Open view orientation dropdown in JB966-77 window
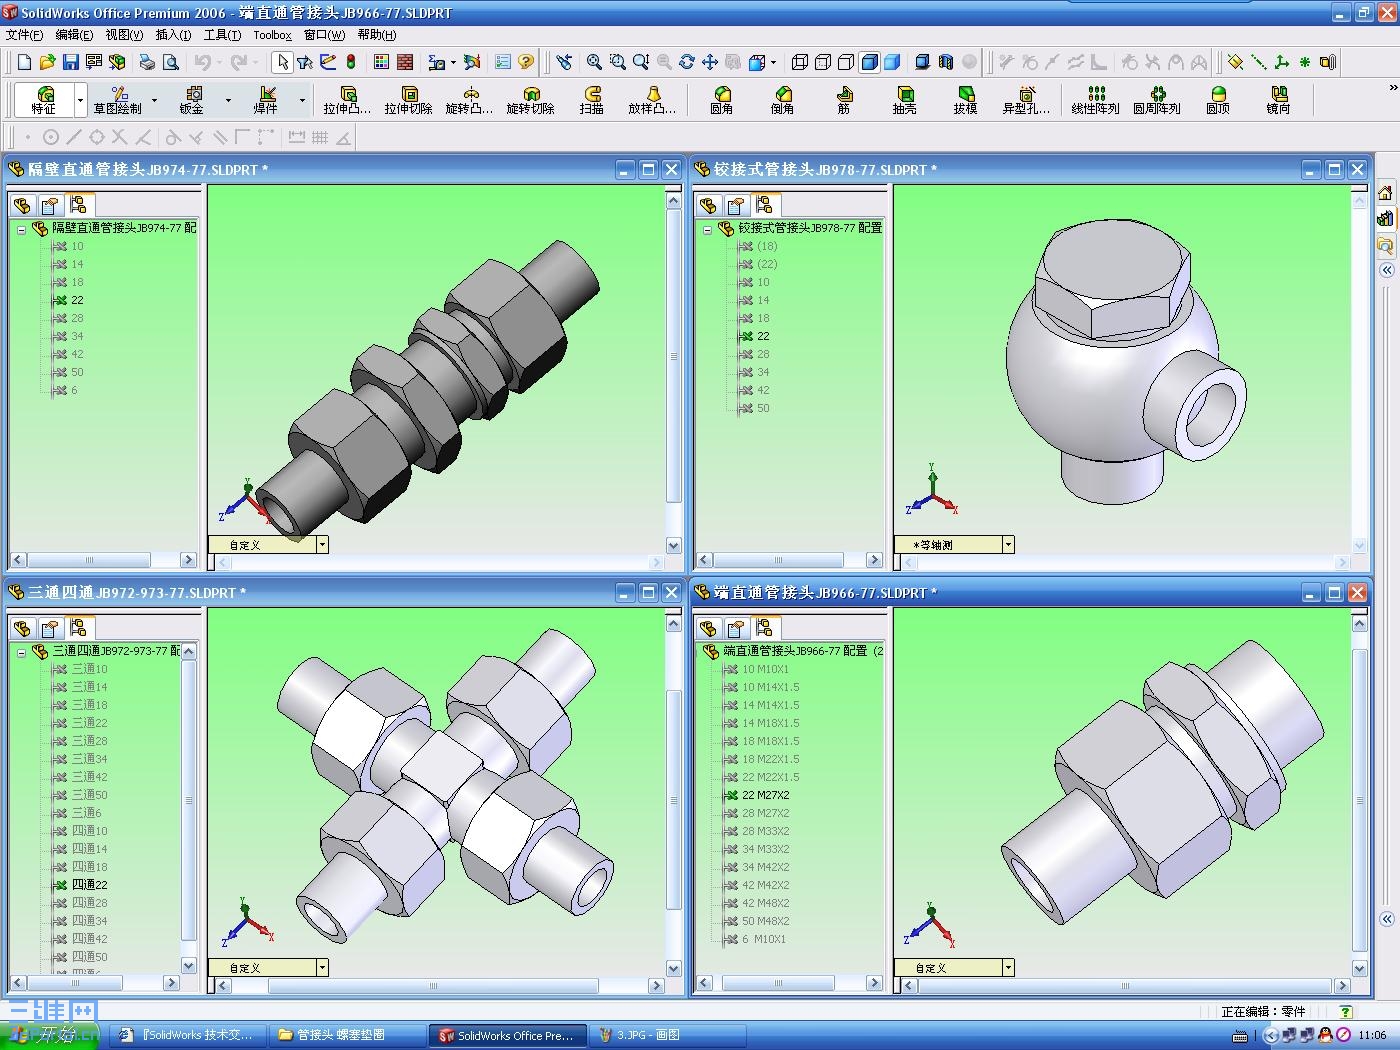The width and height of the screenshot is (1400, 1050). tap(1008, 968)
